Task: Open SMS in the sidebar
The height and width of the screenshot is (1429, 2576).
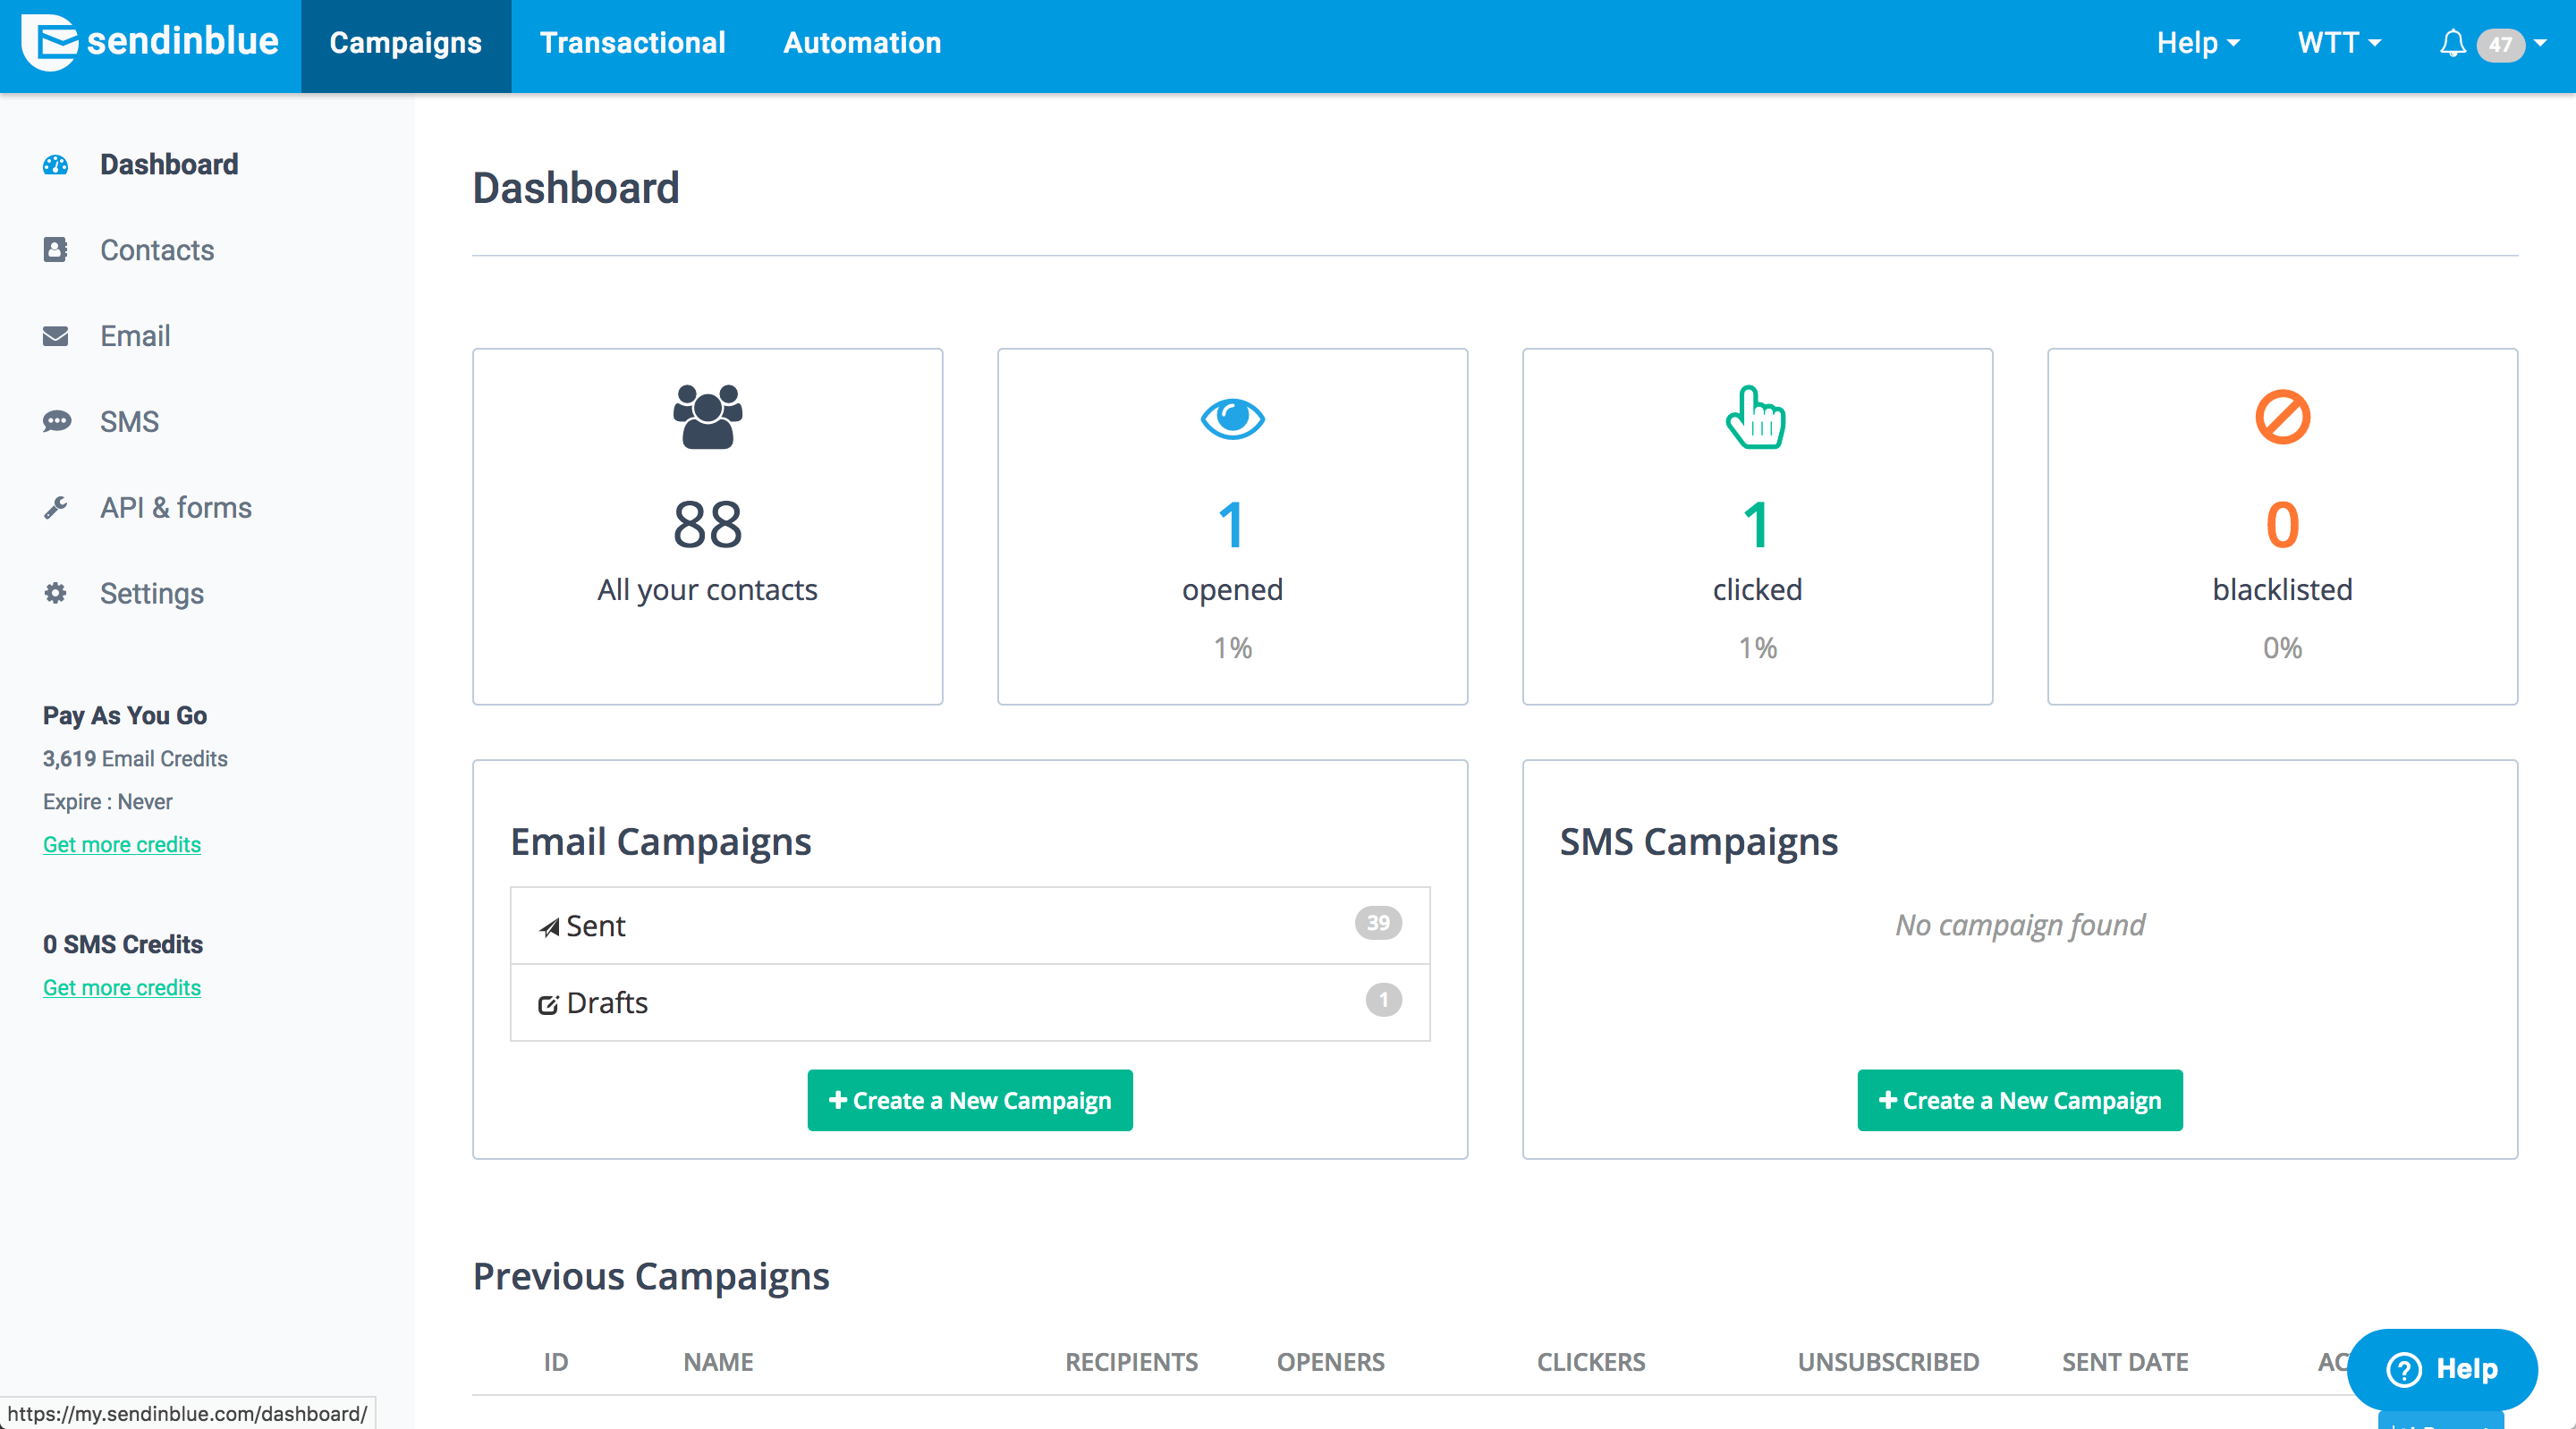Action: pos(129,422)
